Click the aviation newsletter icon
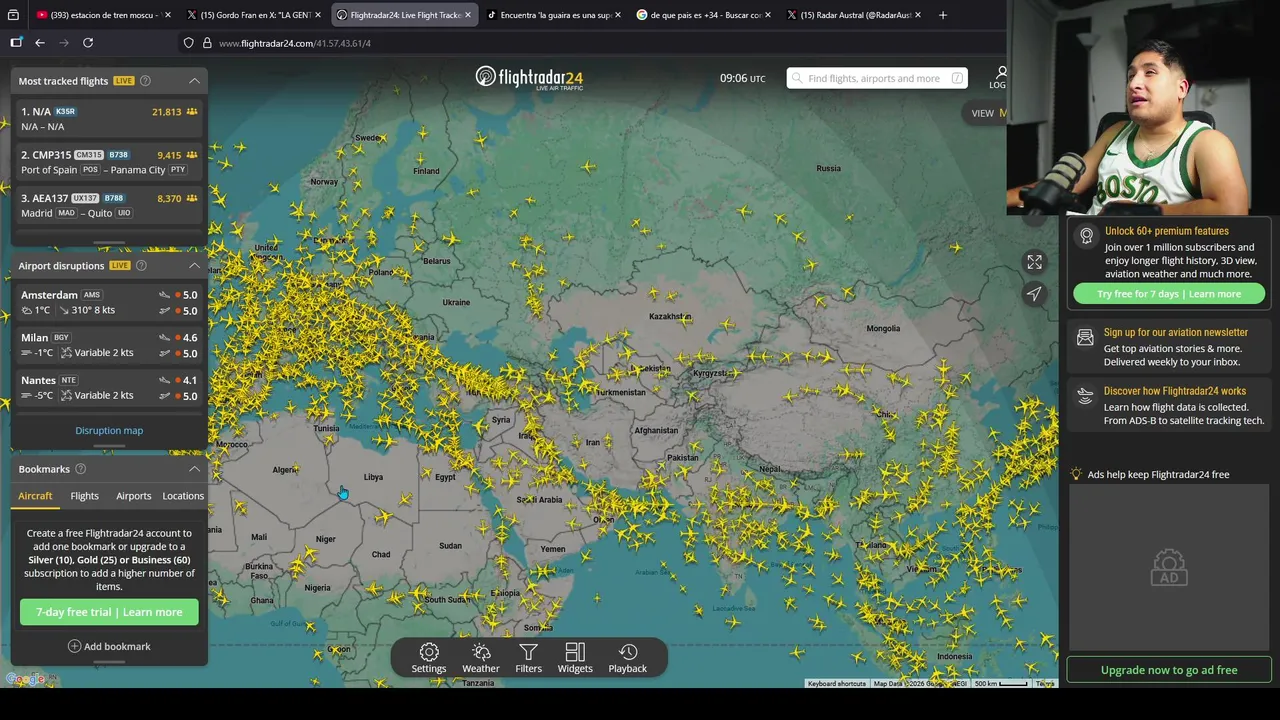 pos(1085,339)
